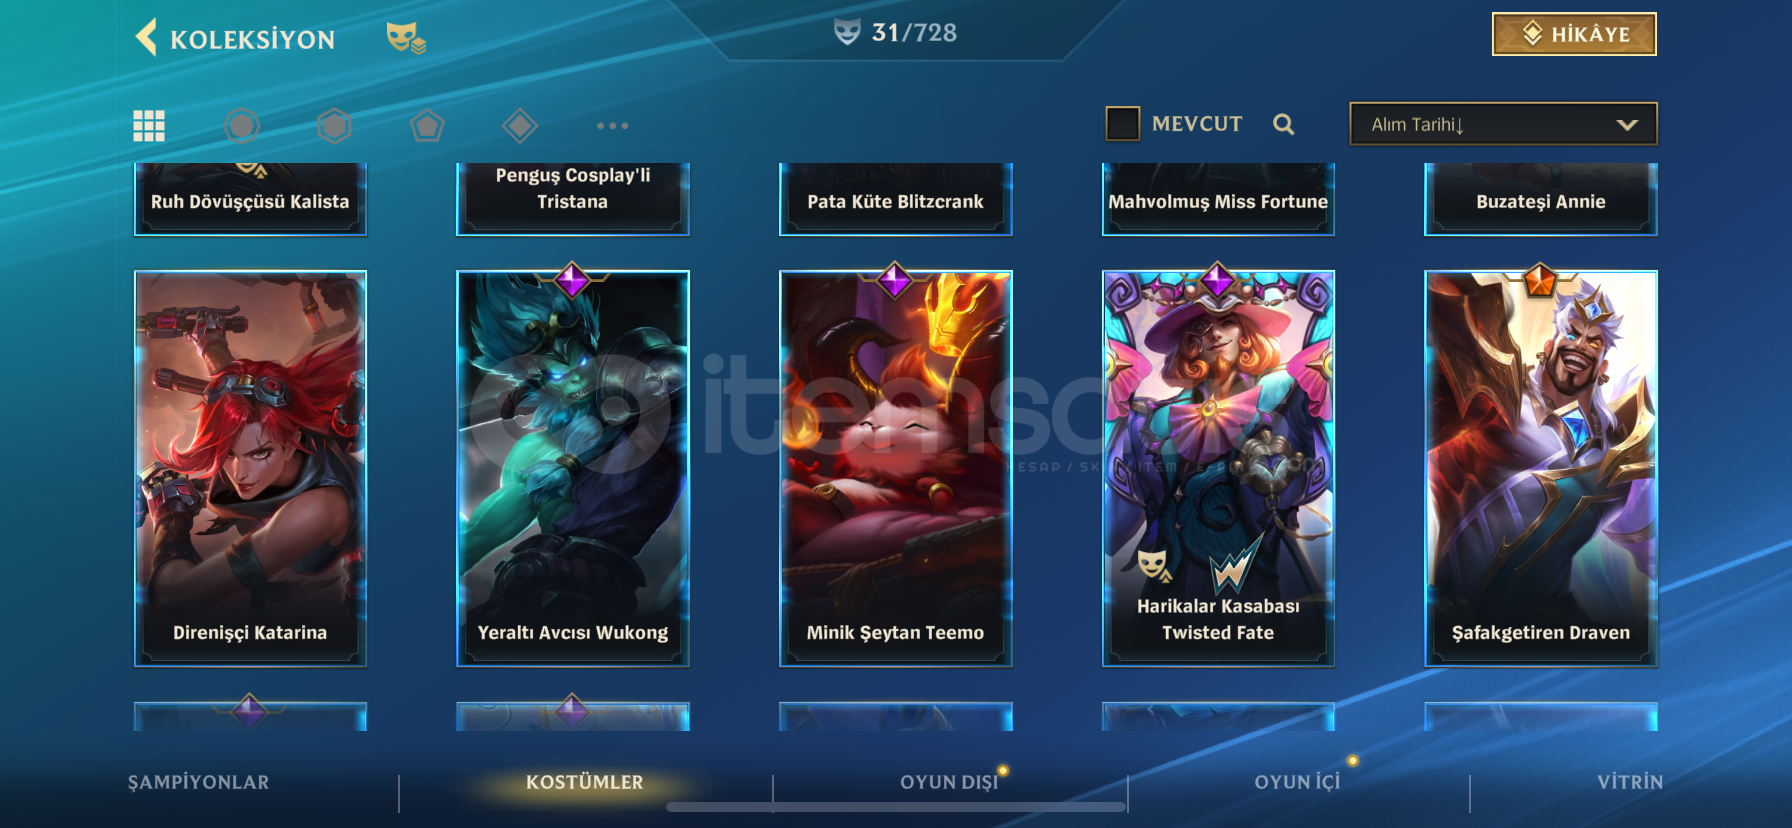The height and width of the screenshot is (828, 1792).
Task: Open skin search magnifier
Action: click(x=1284, y=124)
